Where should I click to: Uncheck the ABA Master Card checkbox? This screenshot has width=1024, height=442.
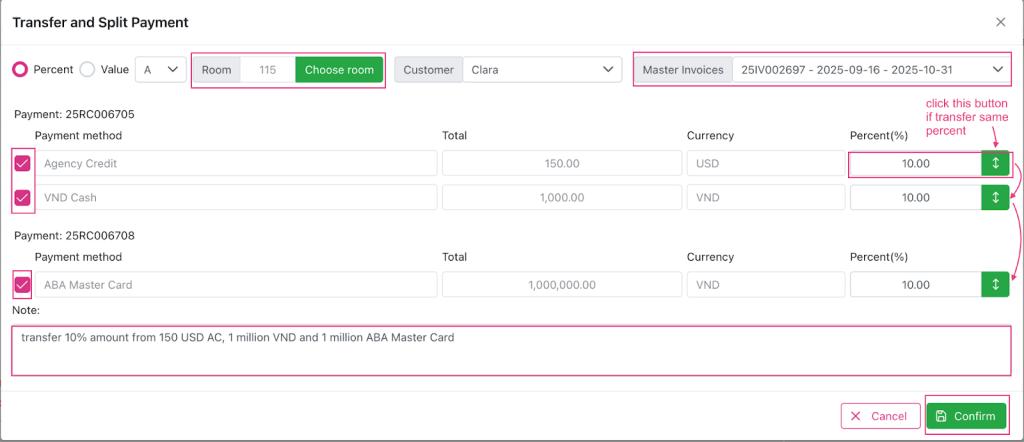[x=22, y=285]
